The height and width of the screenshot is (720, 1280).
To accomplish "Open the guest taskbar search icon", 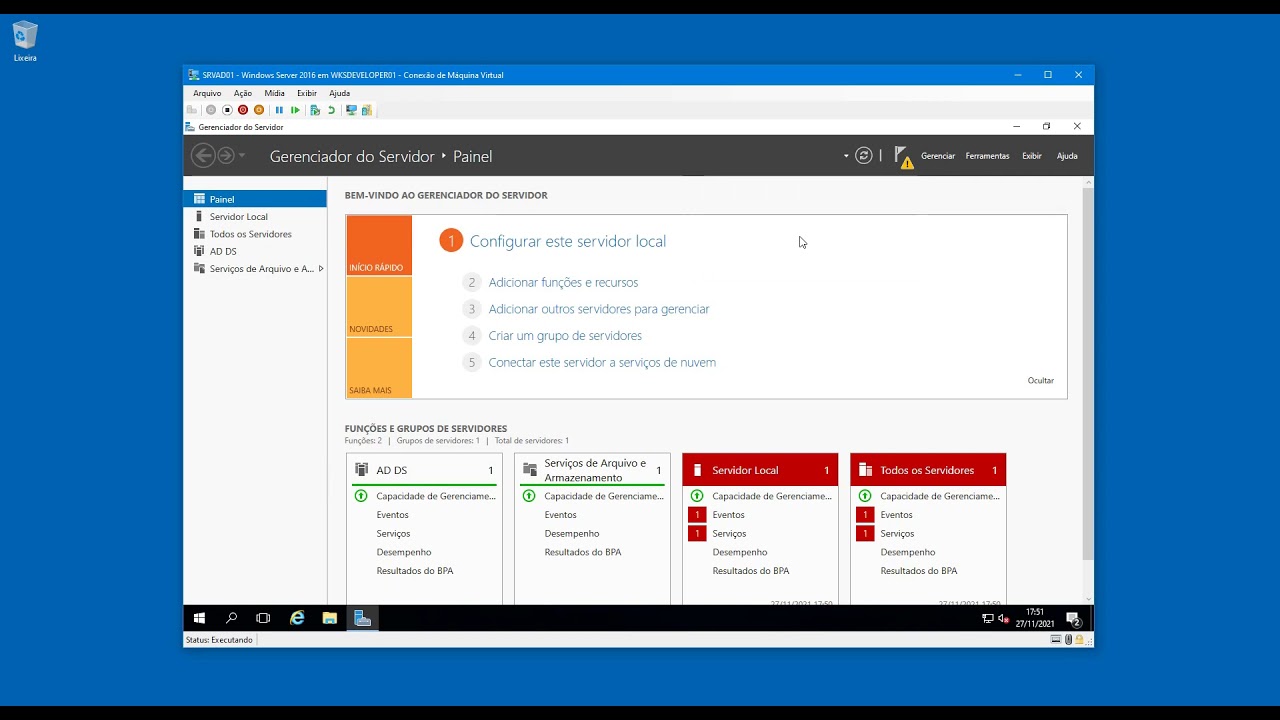I will pos(231,618).
